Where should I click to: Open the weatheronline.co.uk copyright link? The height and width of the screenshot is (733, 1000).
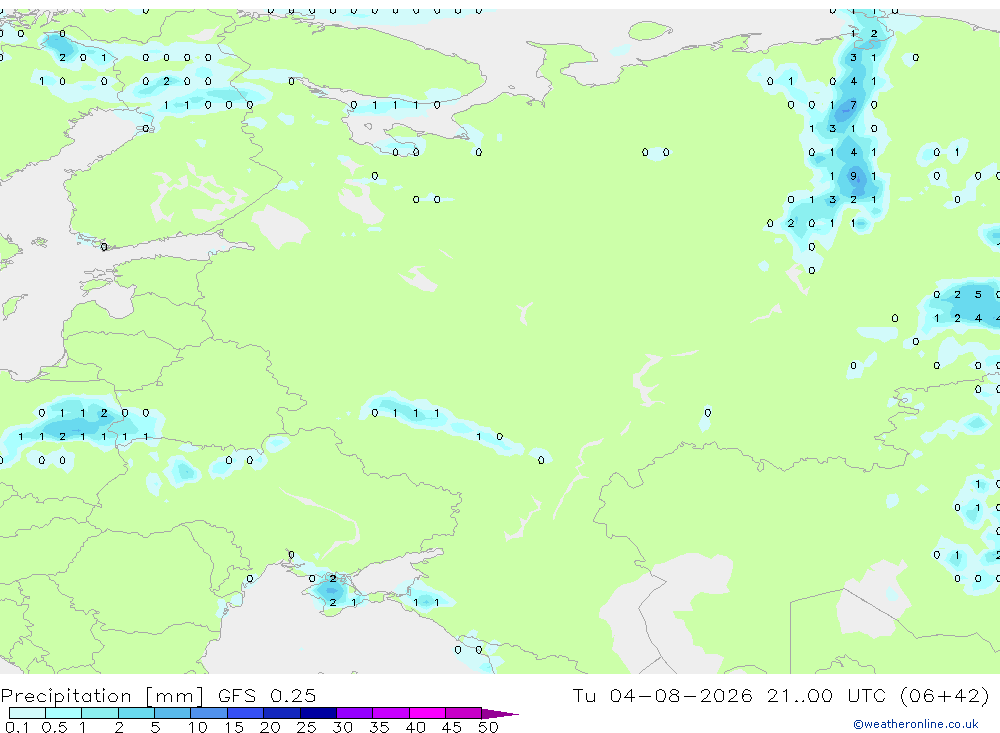[x=916, y=724]
